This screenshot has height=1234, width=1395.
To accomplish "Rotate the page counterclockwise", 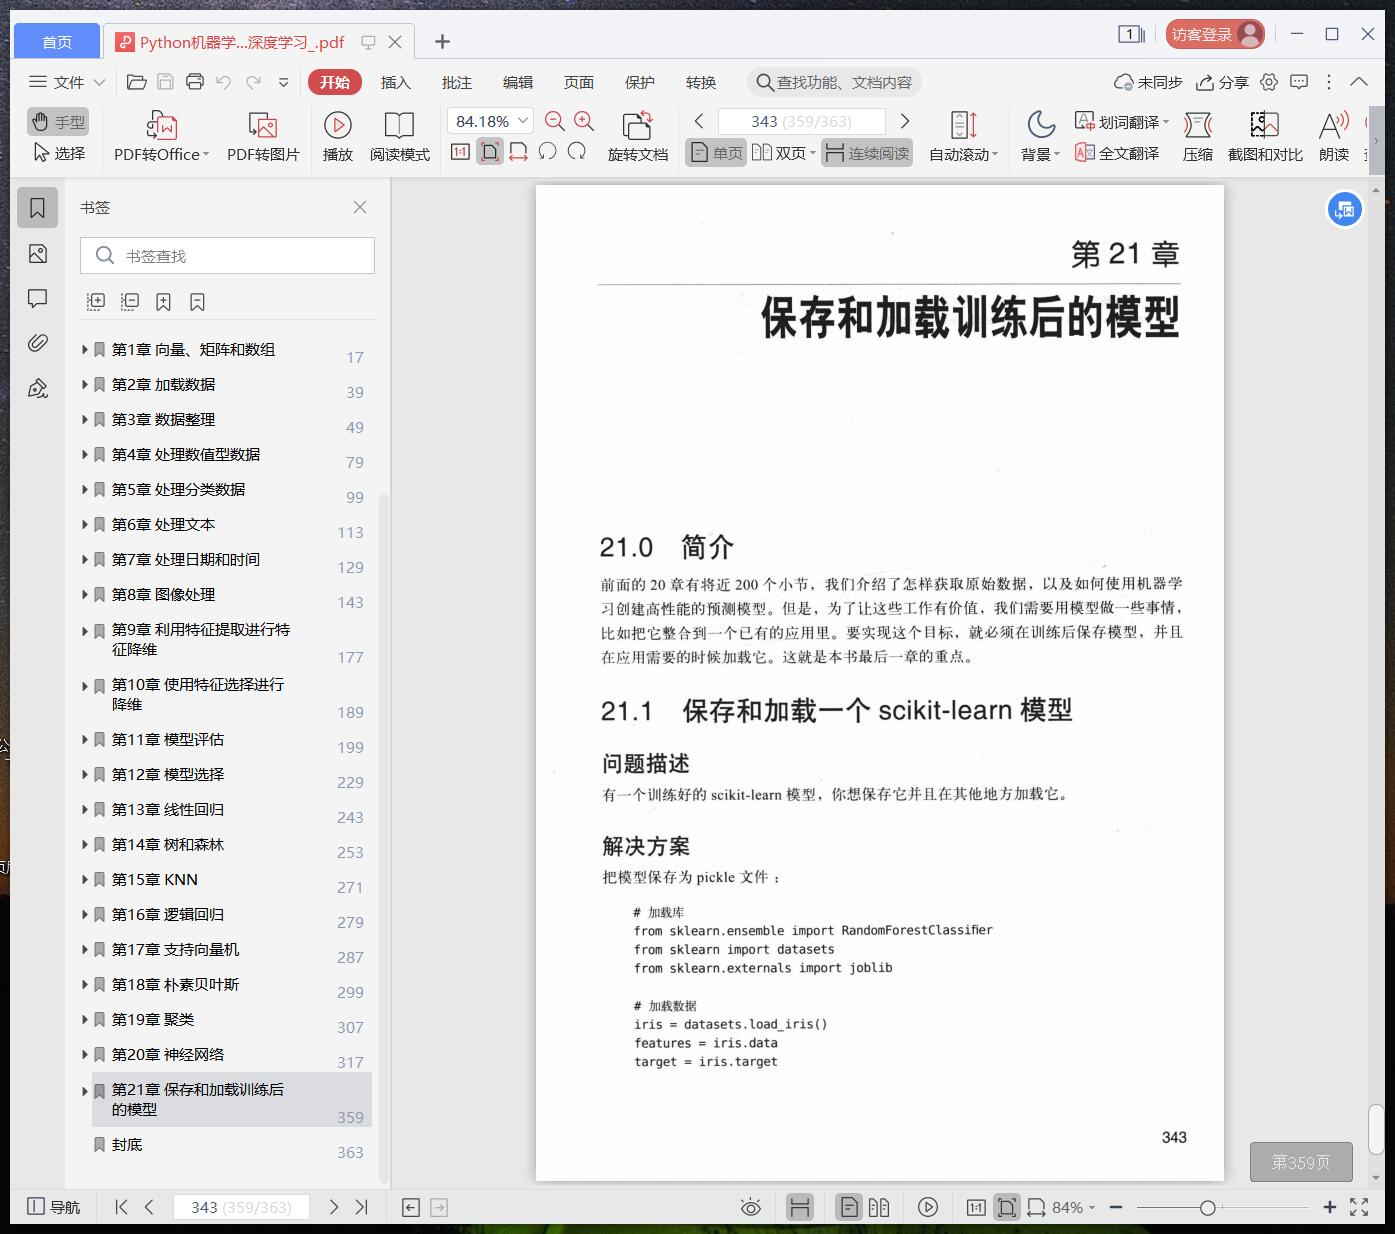I will point(547,152).
